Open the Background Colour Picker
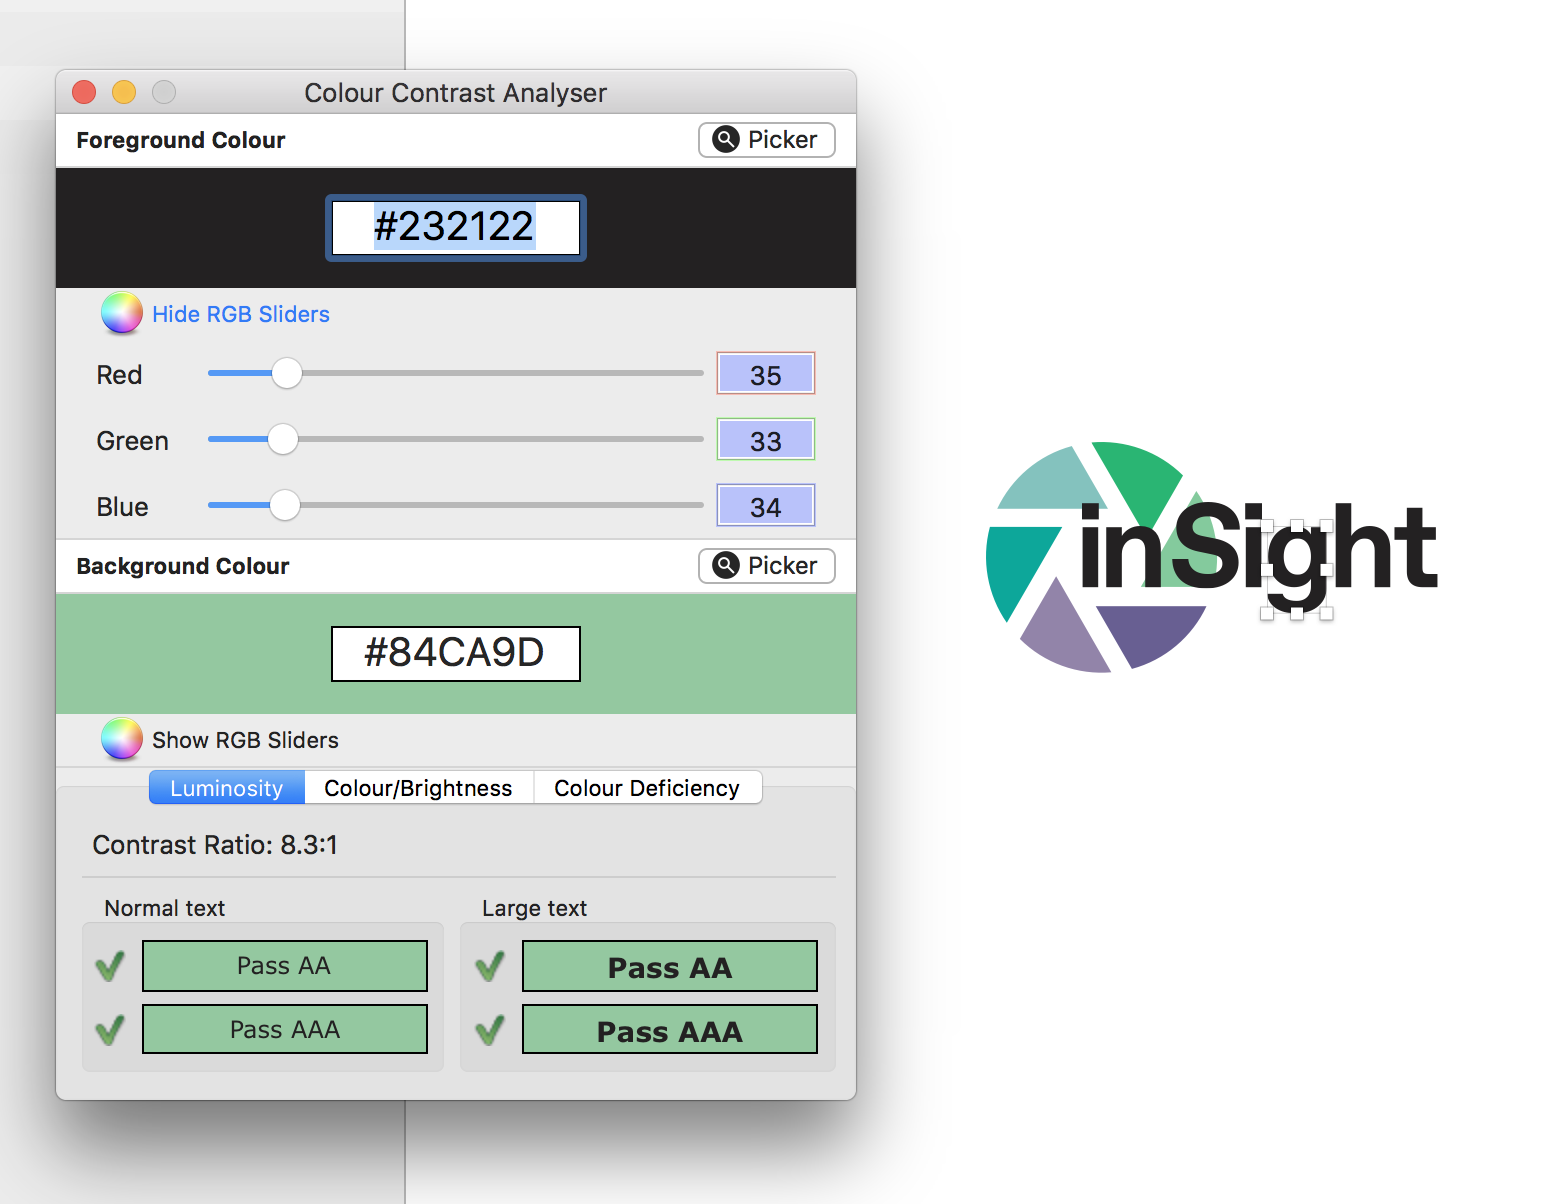Screen dimensions: 1546x1204 pos(766,566)
